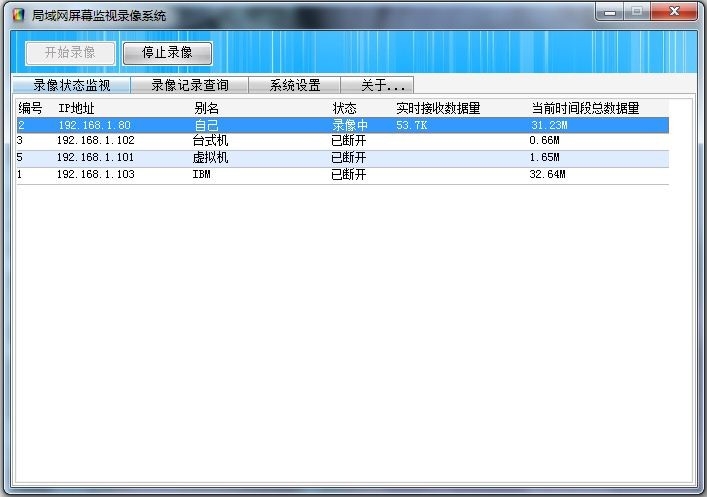The image size is (707, 497).
Task: Click the 实时接收数据量 column header
Action: 438,108
